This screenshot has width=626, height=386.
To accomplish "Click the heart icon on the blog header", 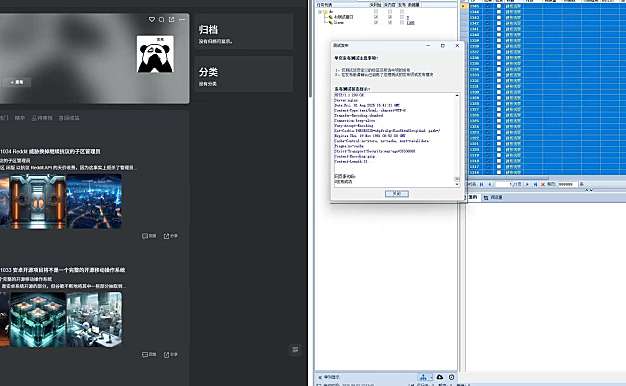I will pos(152,20).
